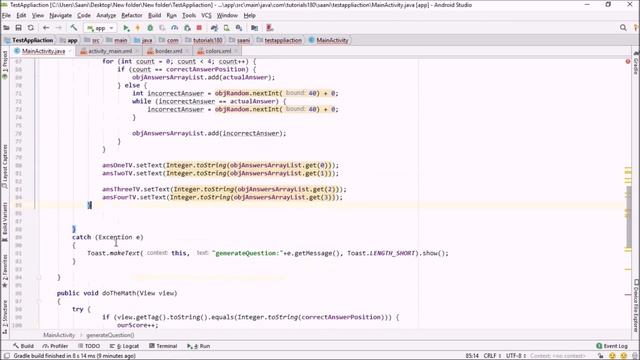Switch to activity_main.xml editor tab
Image resolution: width=640 pixels, height=360 pixels.
tap(110, 51)
